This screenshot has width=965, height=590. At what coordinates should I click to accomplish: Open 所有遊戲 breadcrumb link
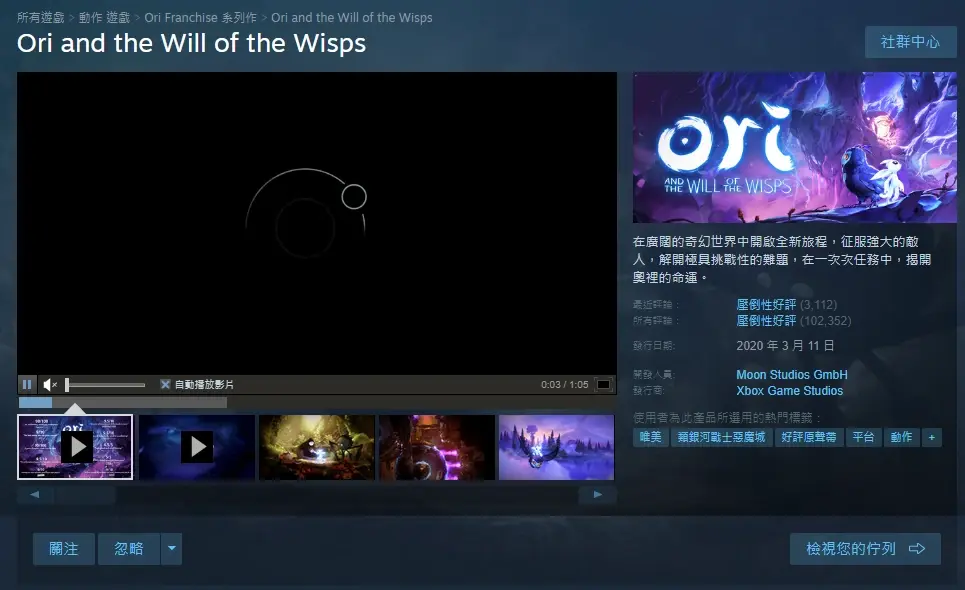click(x=41, y=18)
